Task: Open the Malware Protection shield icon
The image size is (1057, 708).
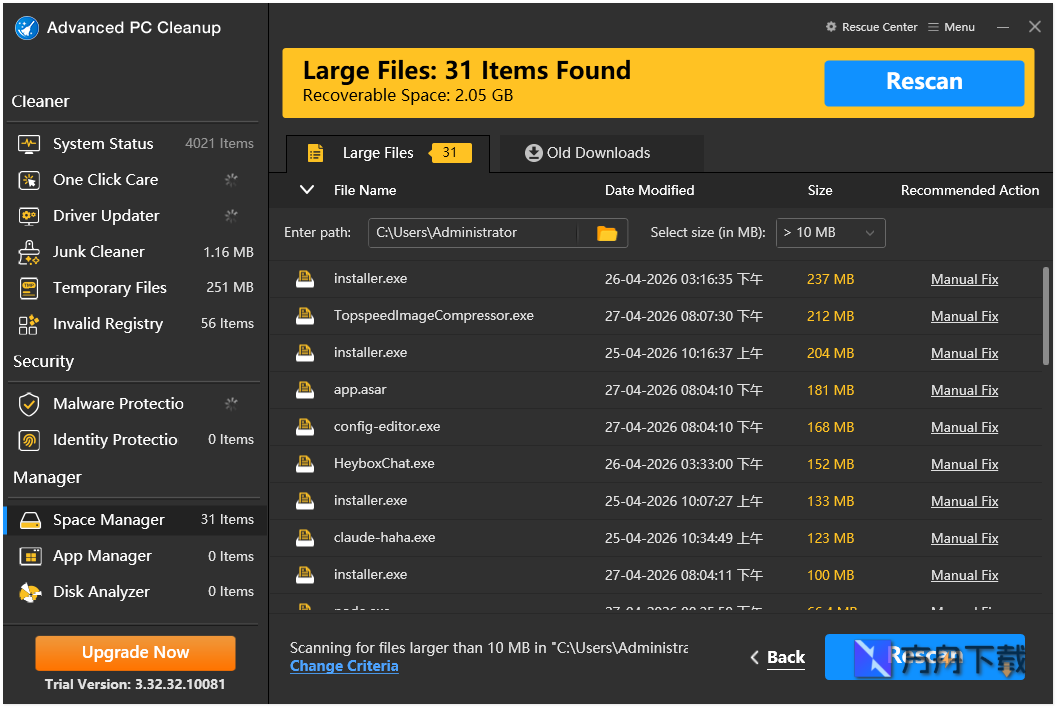Action: coord(29,404)
